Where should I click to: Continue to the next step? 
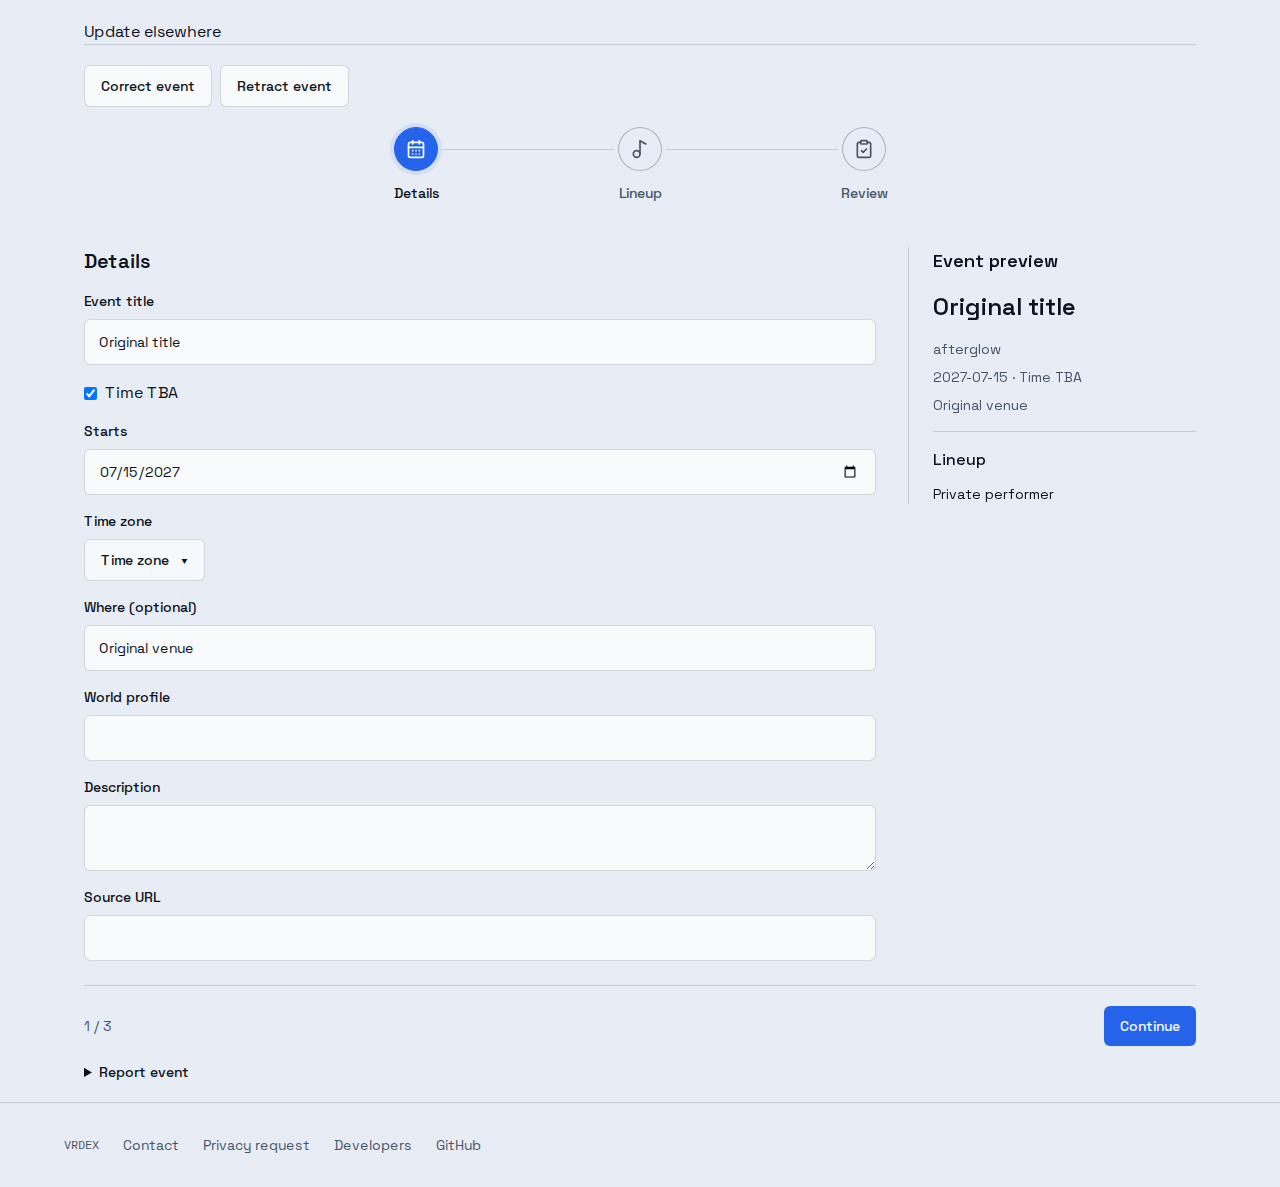pos(1150,1026)
